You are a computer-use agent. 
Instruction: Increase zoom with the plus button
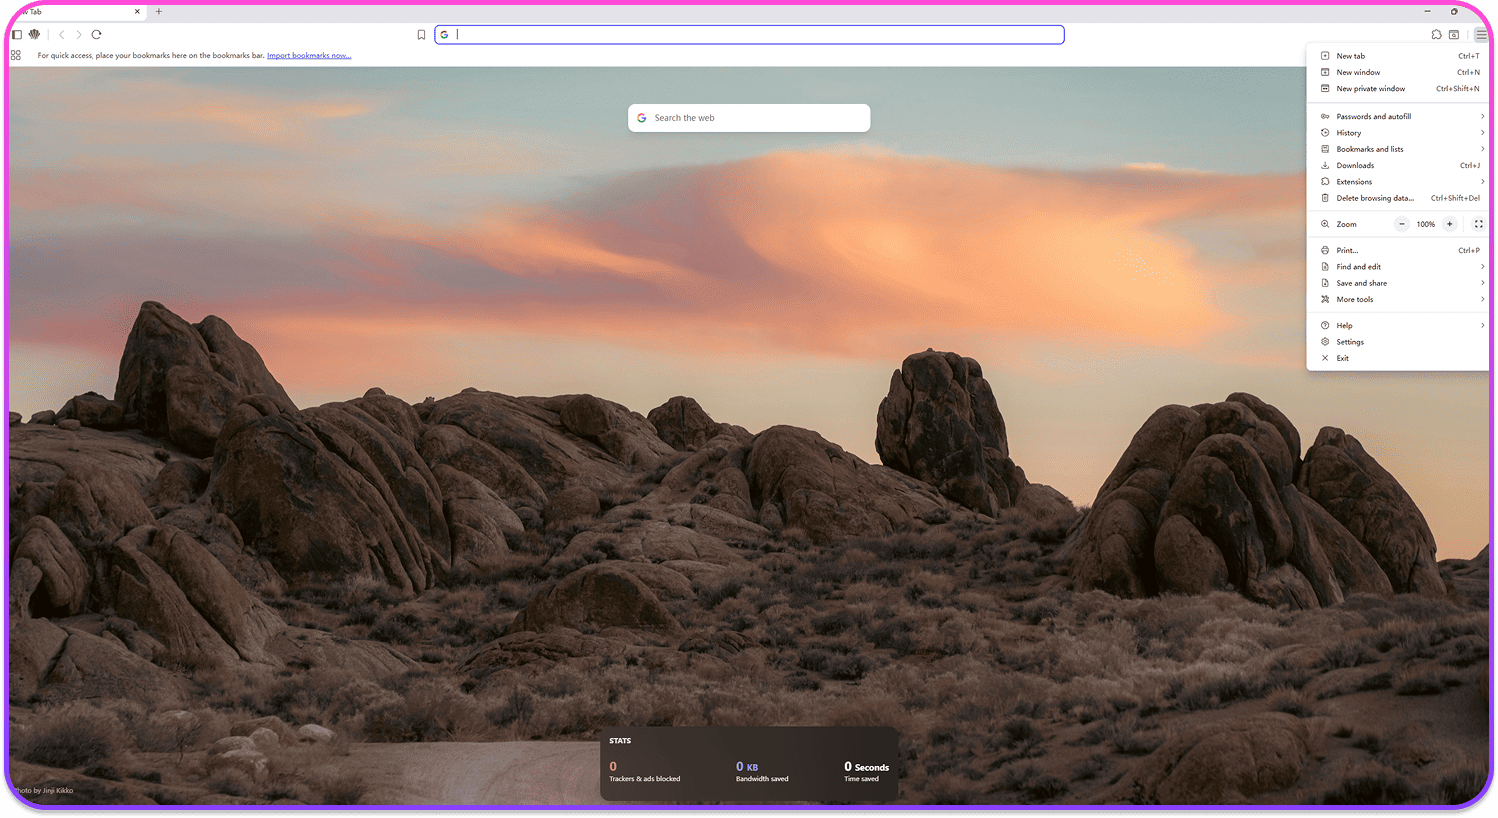(1449, 224)
